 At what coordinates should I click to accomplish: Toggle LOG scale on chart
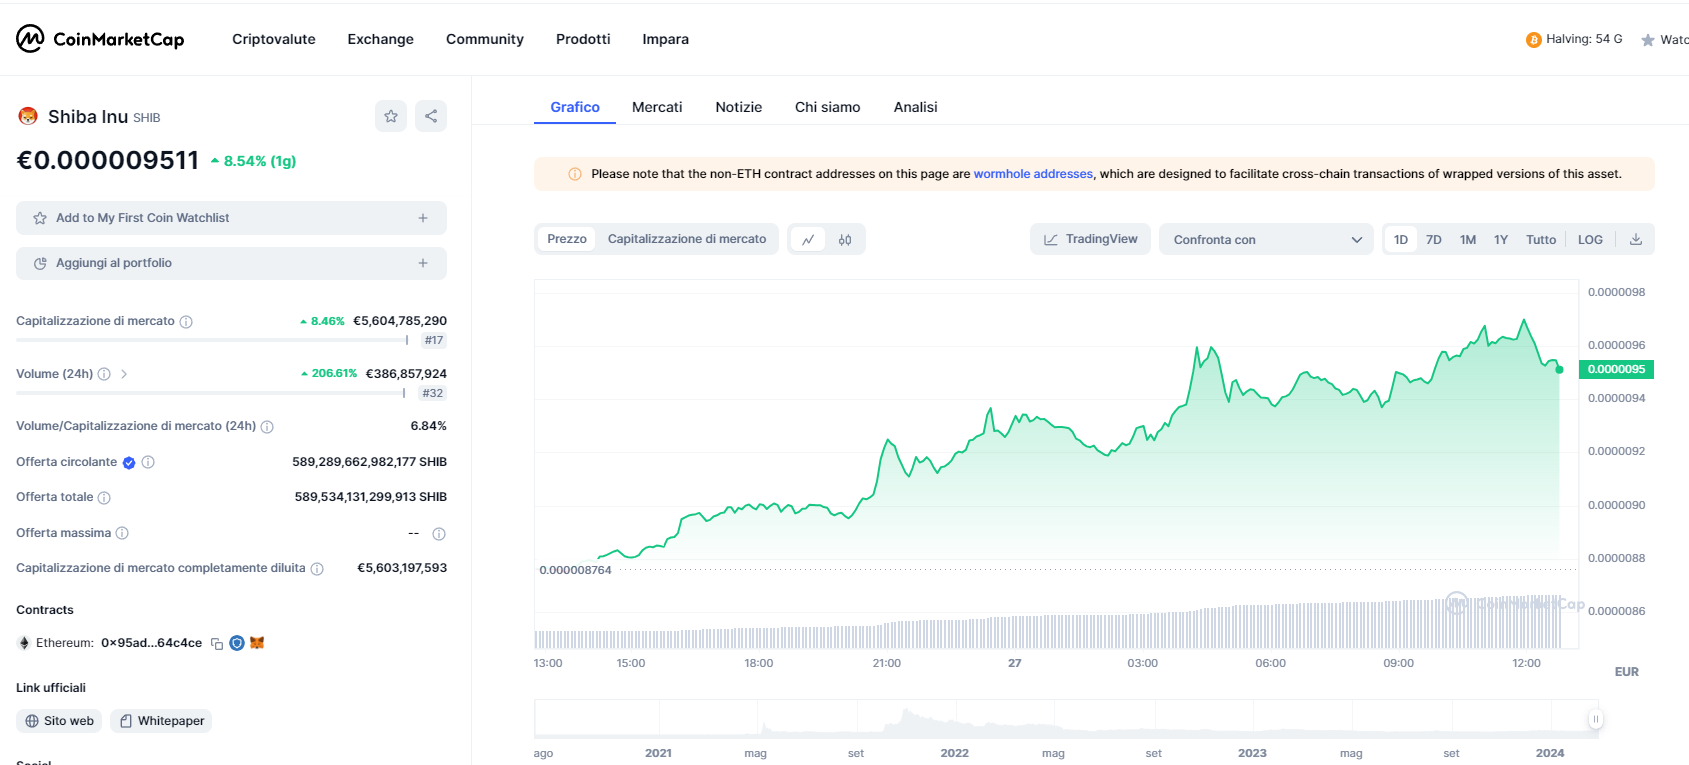[x=1590, y=240]
